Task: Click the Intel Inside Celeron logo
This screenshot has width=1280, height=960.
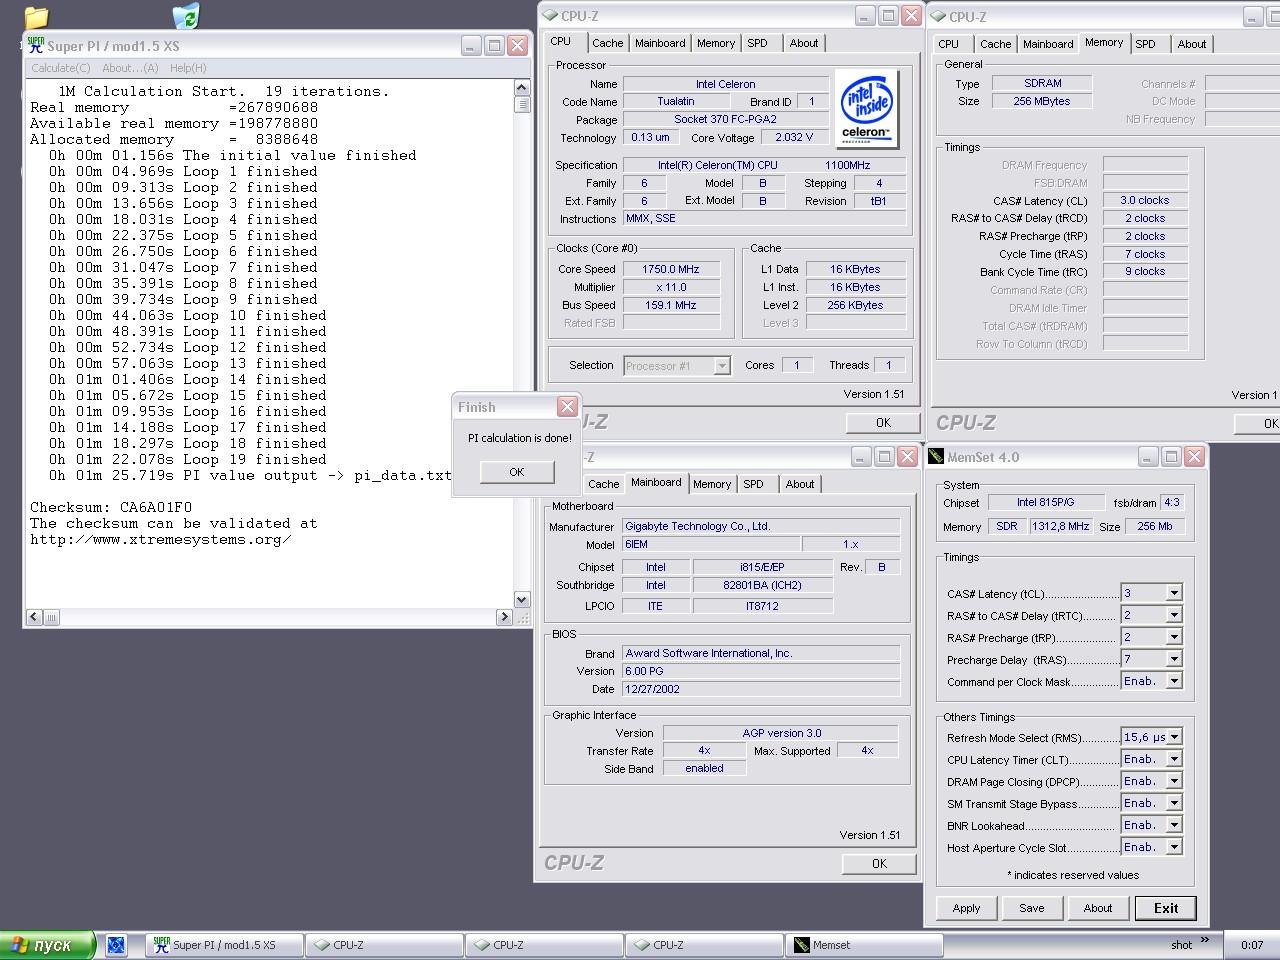Action: (866, 109)
